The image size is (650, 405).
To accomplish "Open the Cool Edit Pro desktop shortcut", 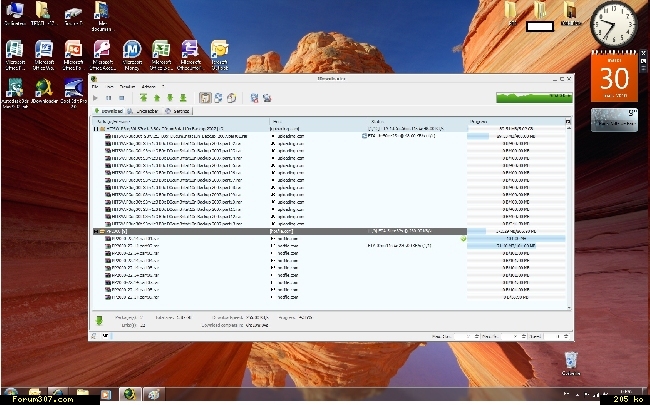I will pyautogui.click(x=73, y=93).
